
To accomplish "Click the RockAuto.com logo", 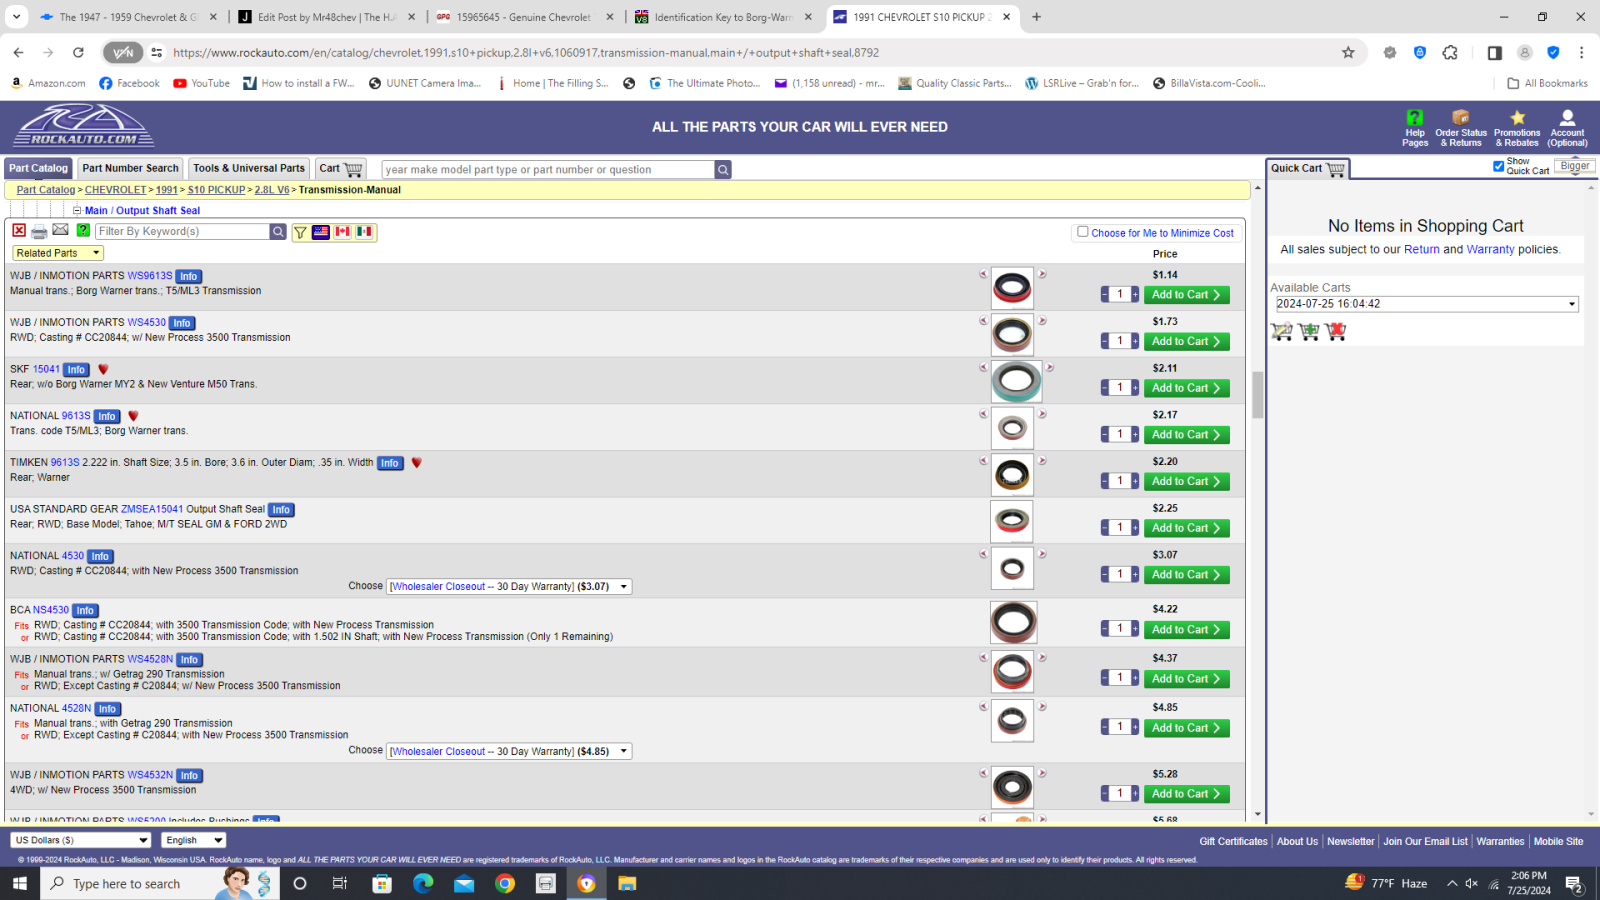I will (83, 126).
